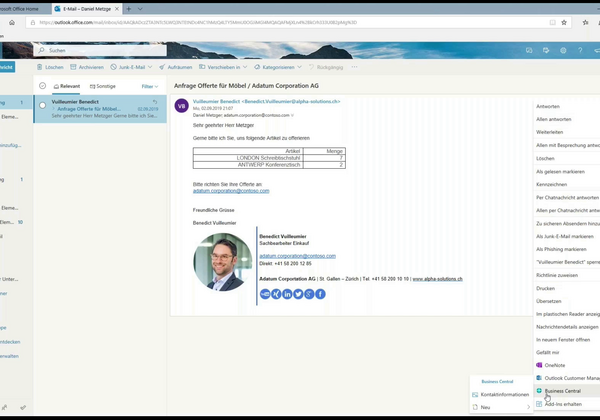Screen dimensions: 600x420
Task: Open reading view icon in address bar
Action: point(552,23)
